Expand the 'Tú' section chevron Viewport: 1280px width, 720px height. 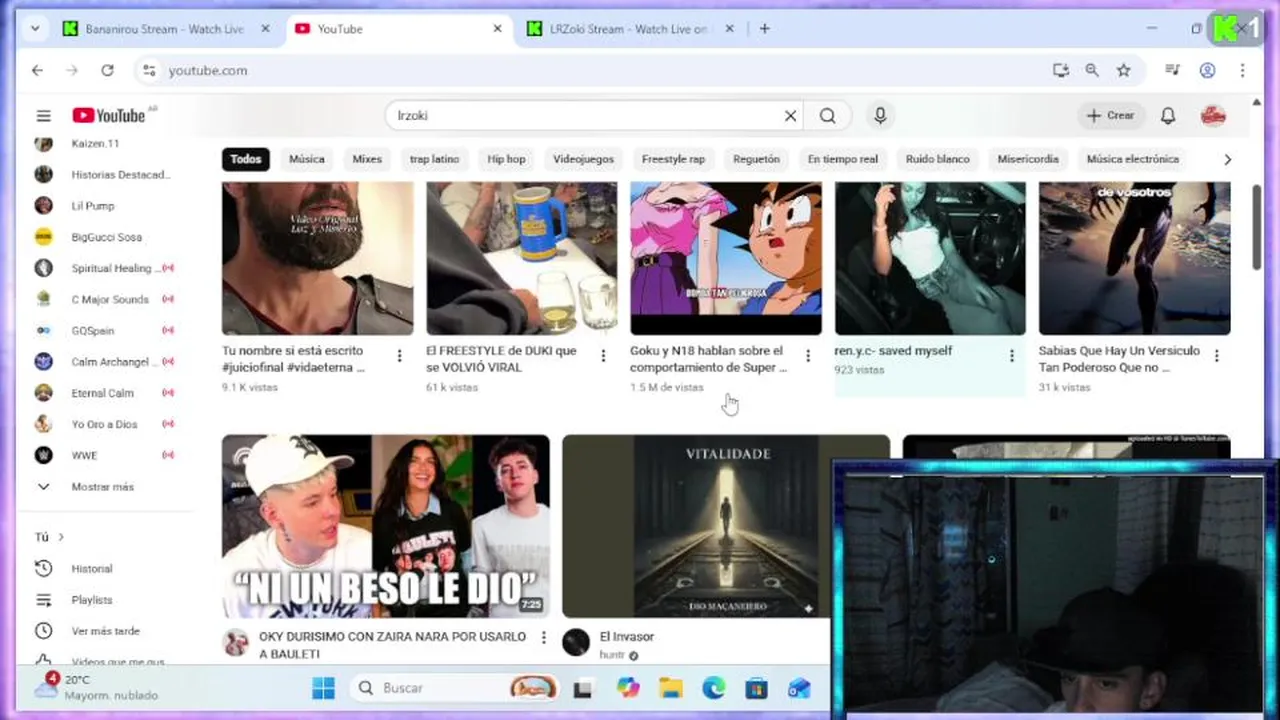pos(61,537)
